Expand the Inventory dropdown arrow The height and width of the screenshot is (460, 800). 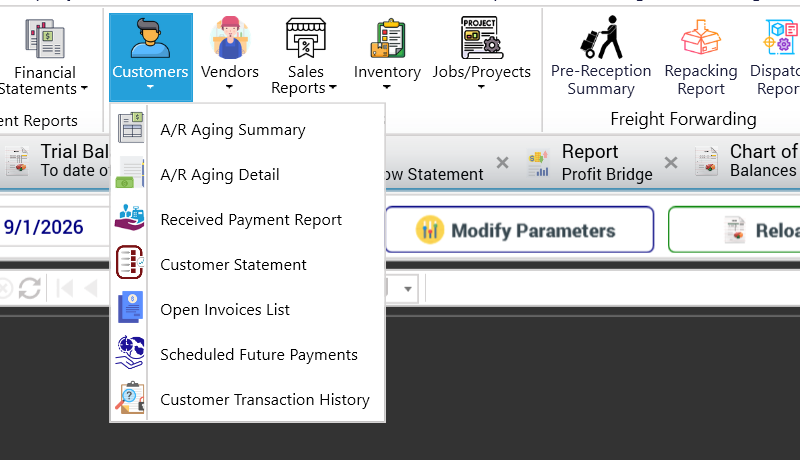coord(387,87)
